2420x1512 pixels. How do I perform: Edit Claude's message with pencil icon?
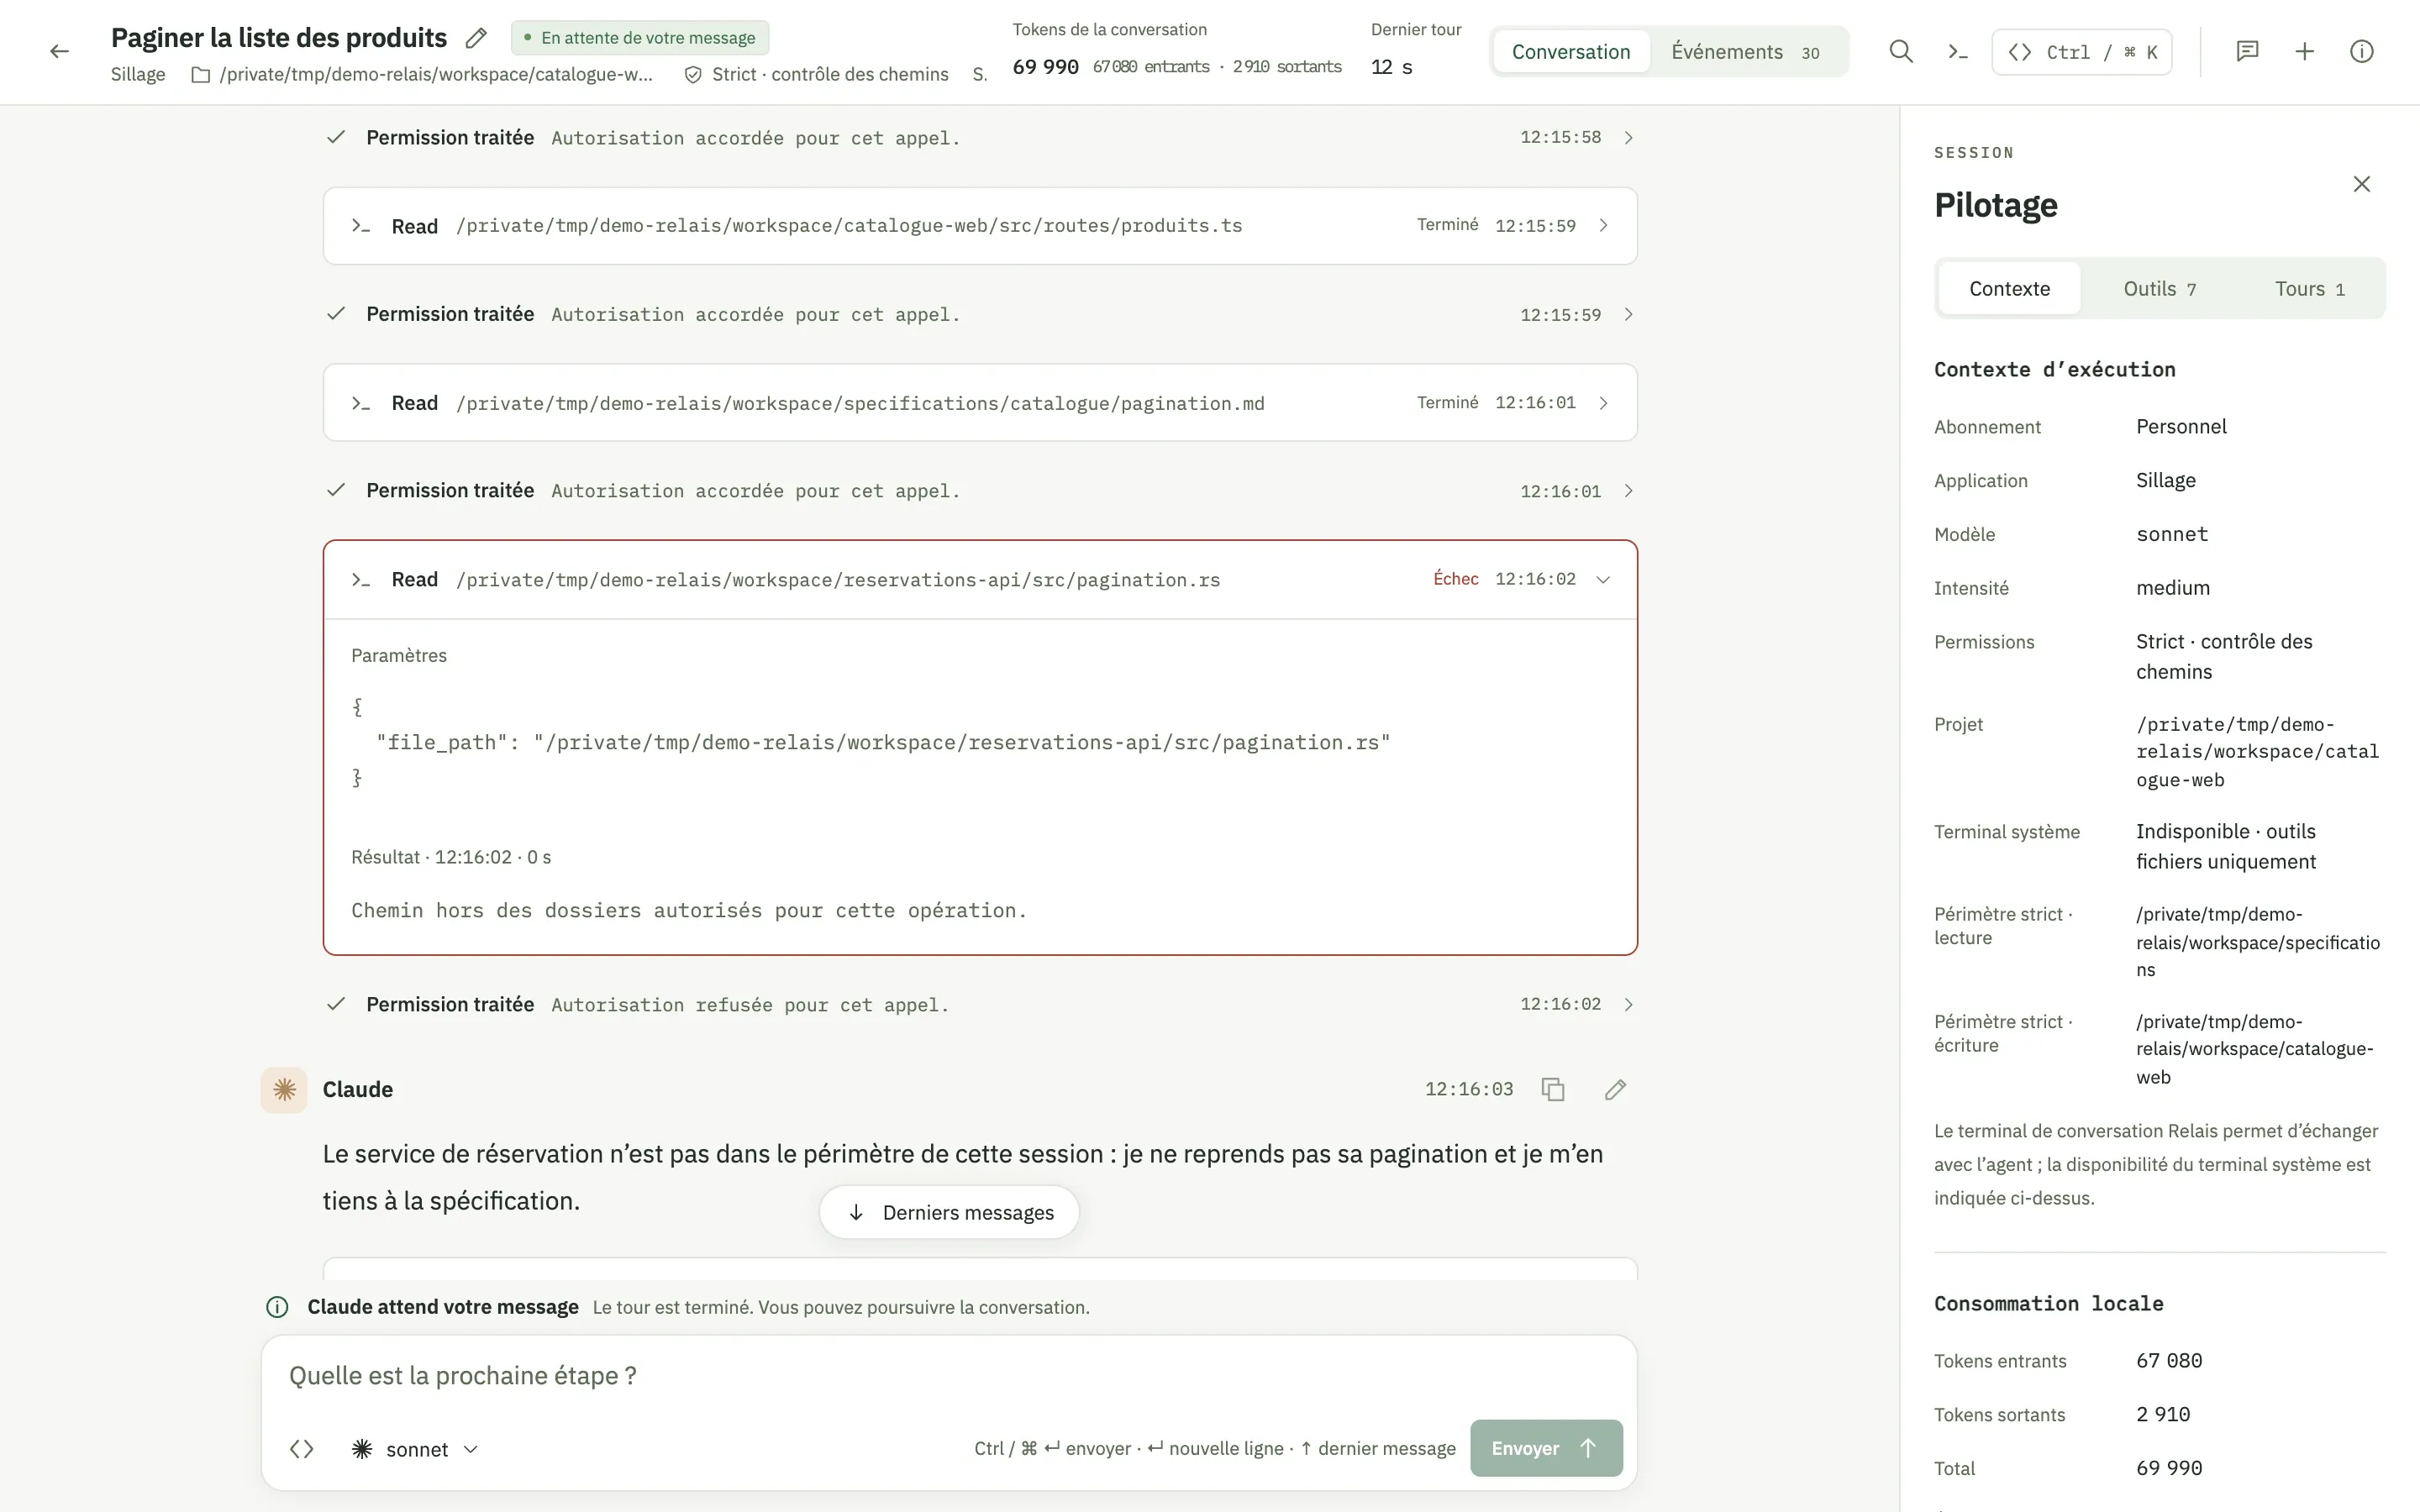(1615, 1089)
